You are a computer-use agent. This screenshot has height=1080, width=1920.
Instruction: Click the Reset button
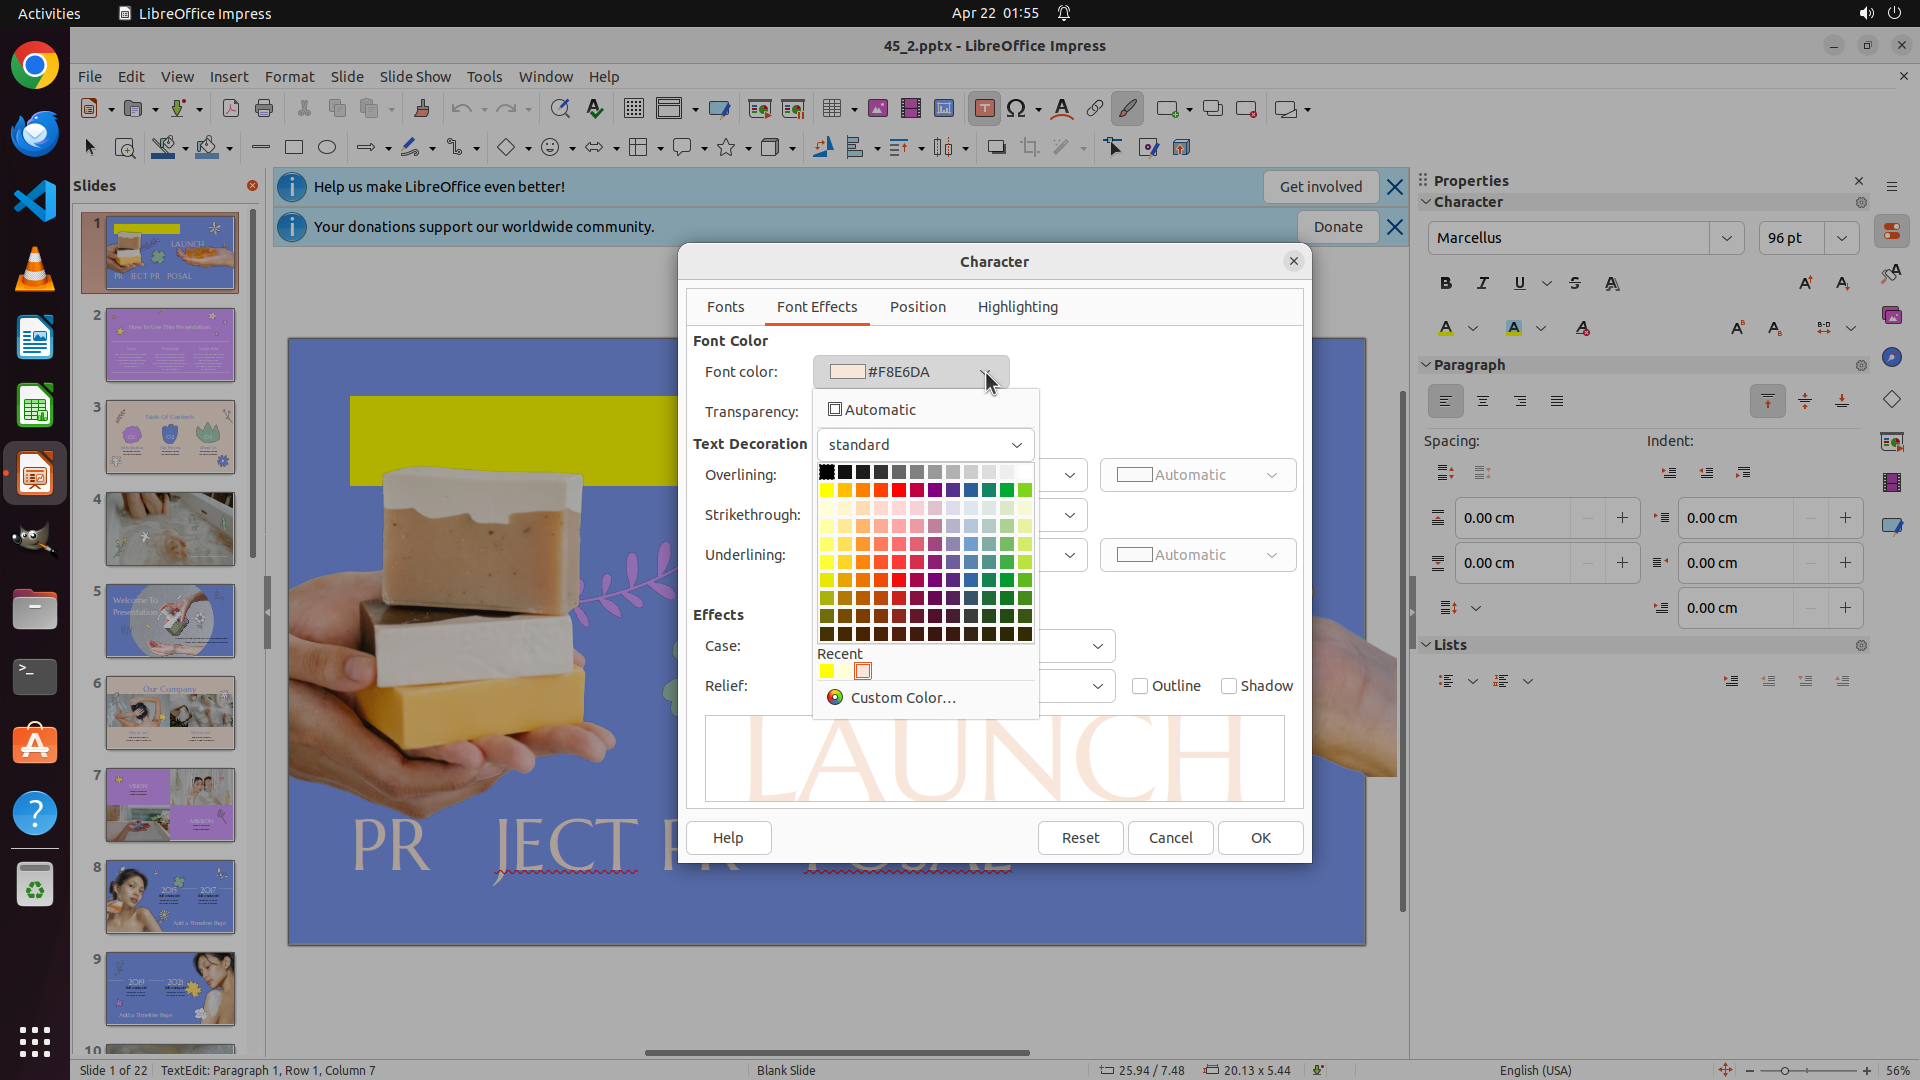pos(1080,838)
